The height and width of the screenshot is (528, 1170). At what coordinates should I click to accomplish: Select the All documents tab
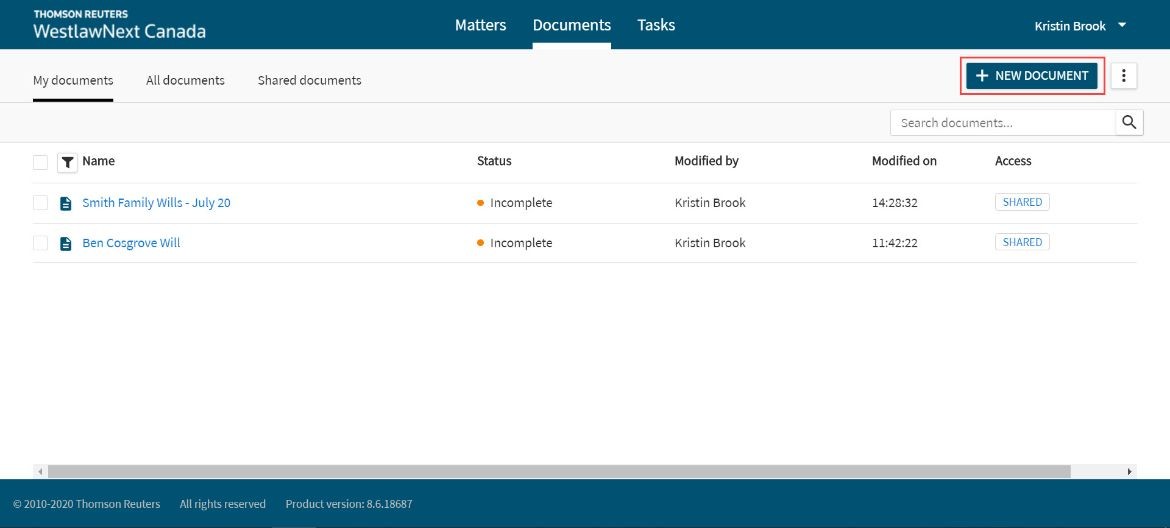pyautogui.click(x=185, y=80)
